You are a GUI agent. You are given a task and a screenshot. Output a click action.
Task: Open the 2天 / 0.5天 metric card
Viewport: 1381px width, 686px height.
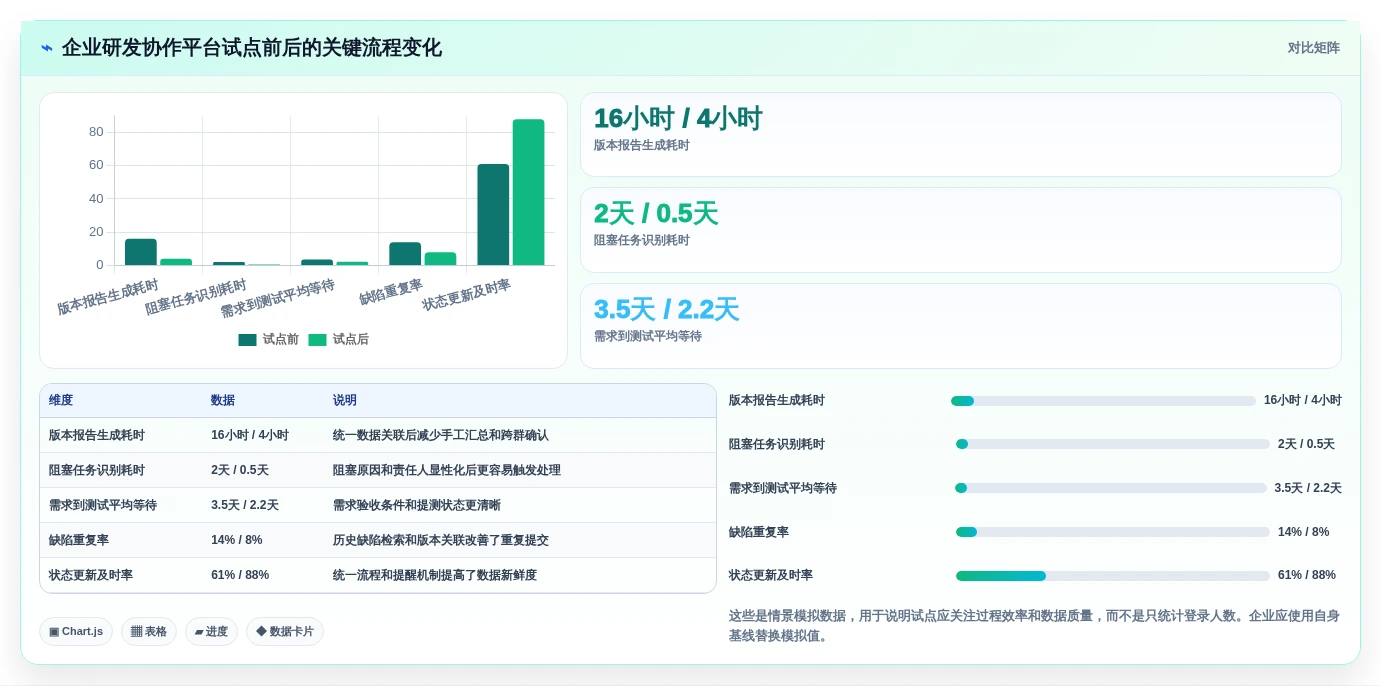click(961, 230)
